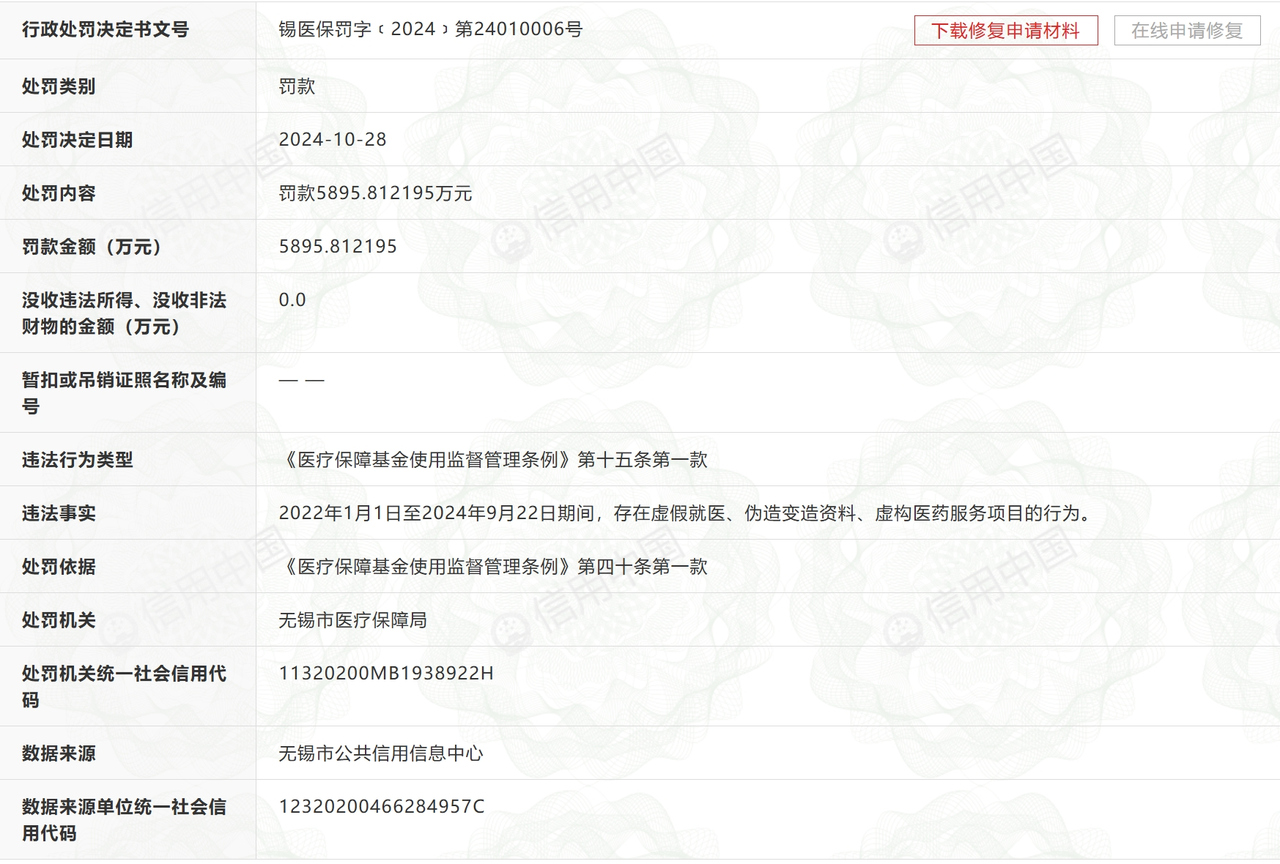The width and height of the screenshot is (1280, 864).
Task: Click the 暂扣或吊销证照名称及编号 row label
Action: 124,393
